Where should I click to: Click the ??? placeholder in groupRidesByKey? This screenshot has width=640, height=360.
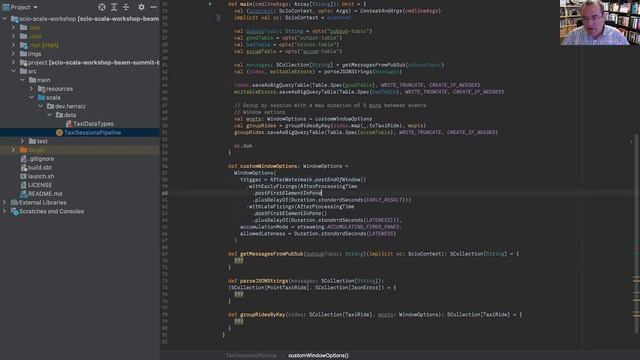coord(239,321)
